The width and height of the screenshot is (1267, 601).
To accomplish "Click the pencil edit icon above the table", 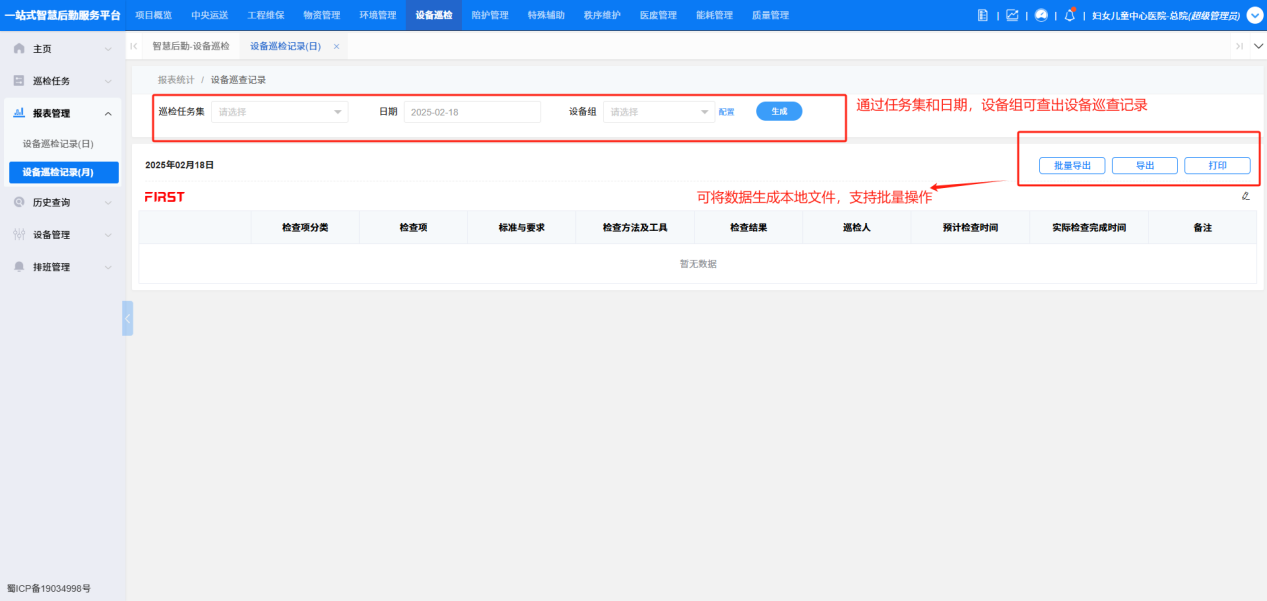I will [1245, 196].
